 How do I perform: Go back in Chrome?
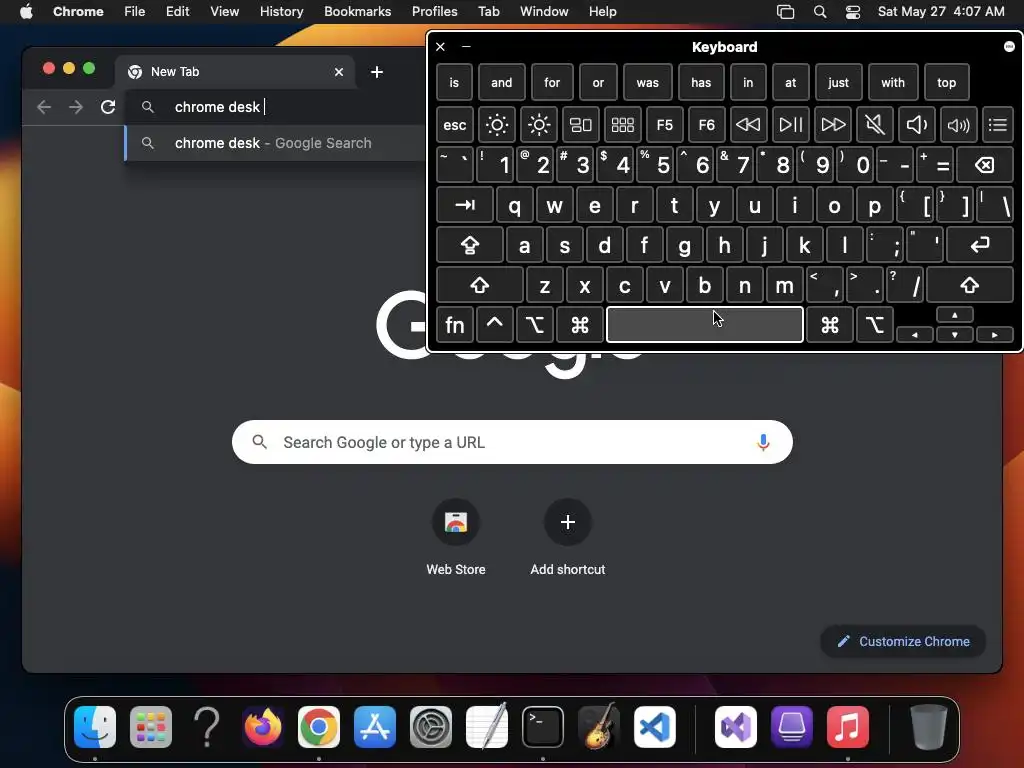pos(44,106)
